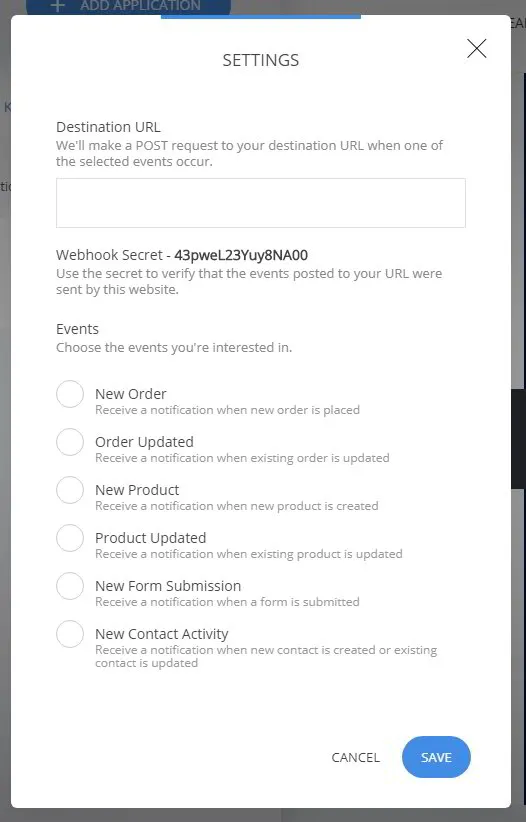The image size is (526, 822).
Task: Click the plus icon on Add Application
Action: (x=58, y=6)
